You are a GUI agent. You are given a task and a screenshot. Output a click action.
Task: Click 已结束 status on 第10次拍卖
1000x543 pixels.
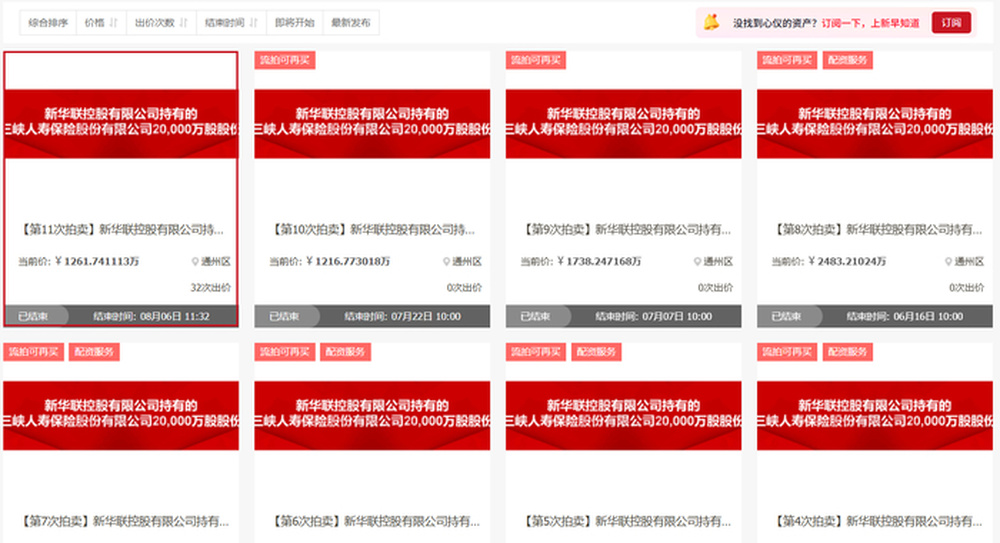coord(284,316)
